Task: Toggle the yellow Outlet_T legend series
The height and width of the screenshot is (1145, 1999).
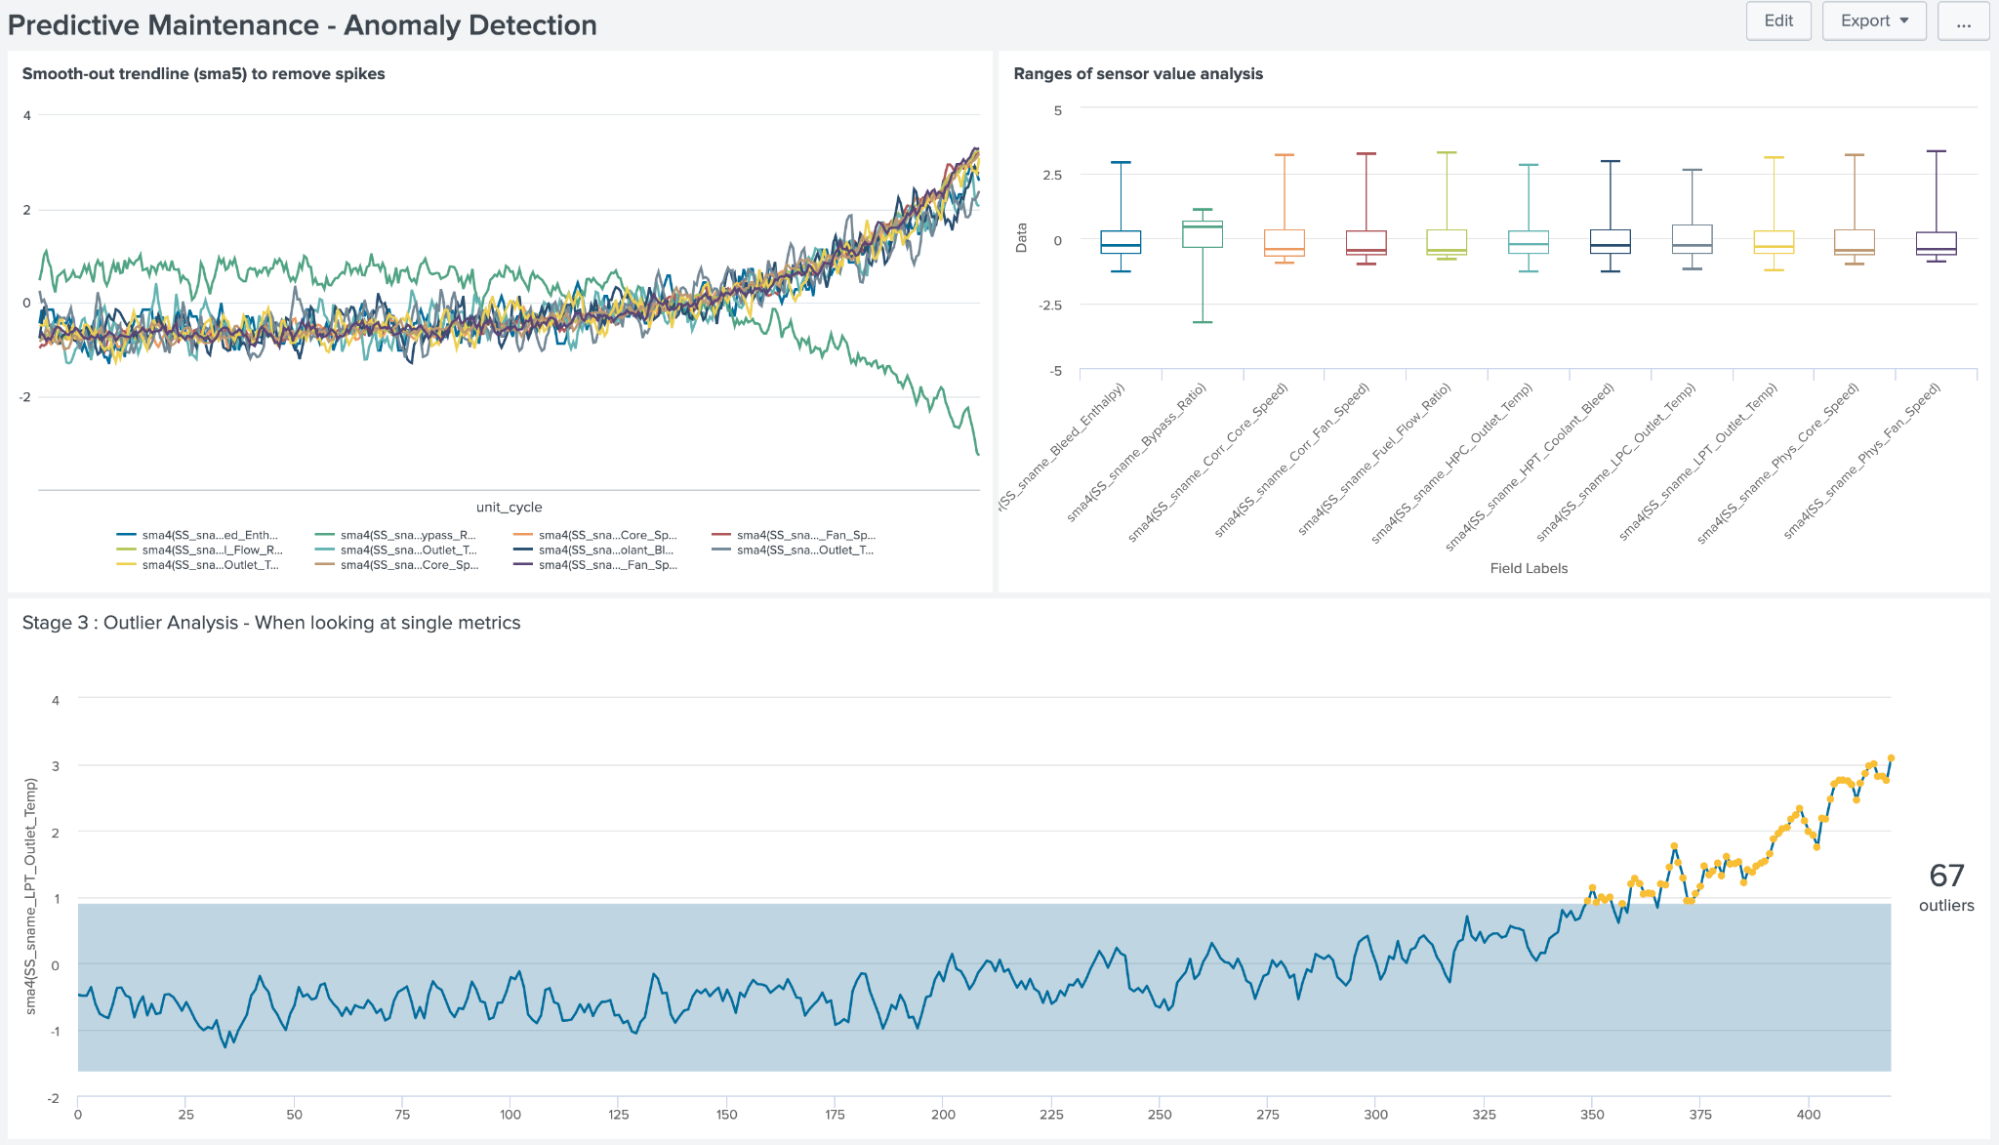Action: pos(198,565)
